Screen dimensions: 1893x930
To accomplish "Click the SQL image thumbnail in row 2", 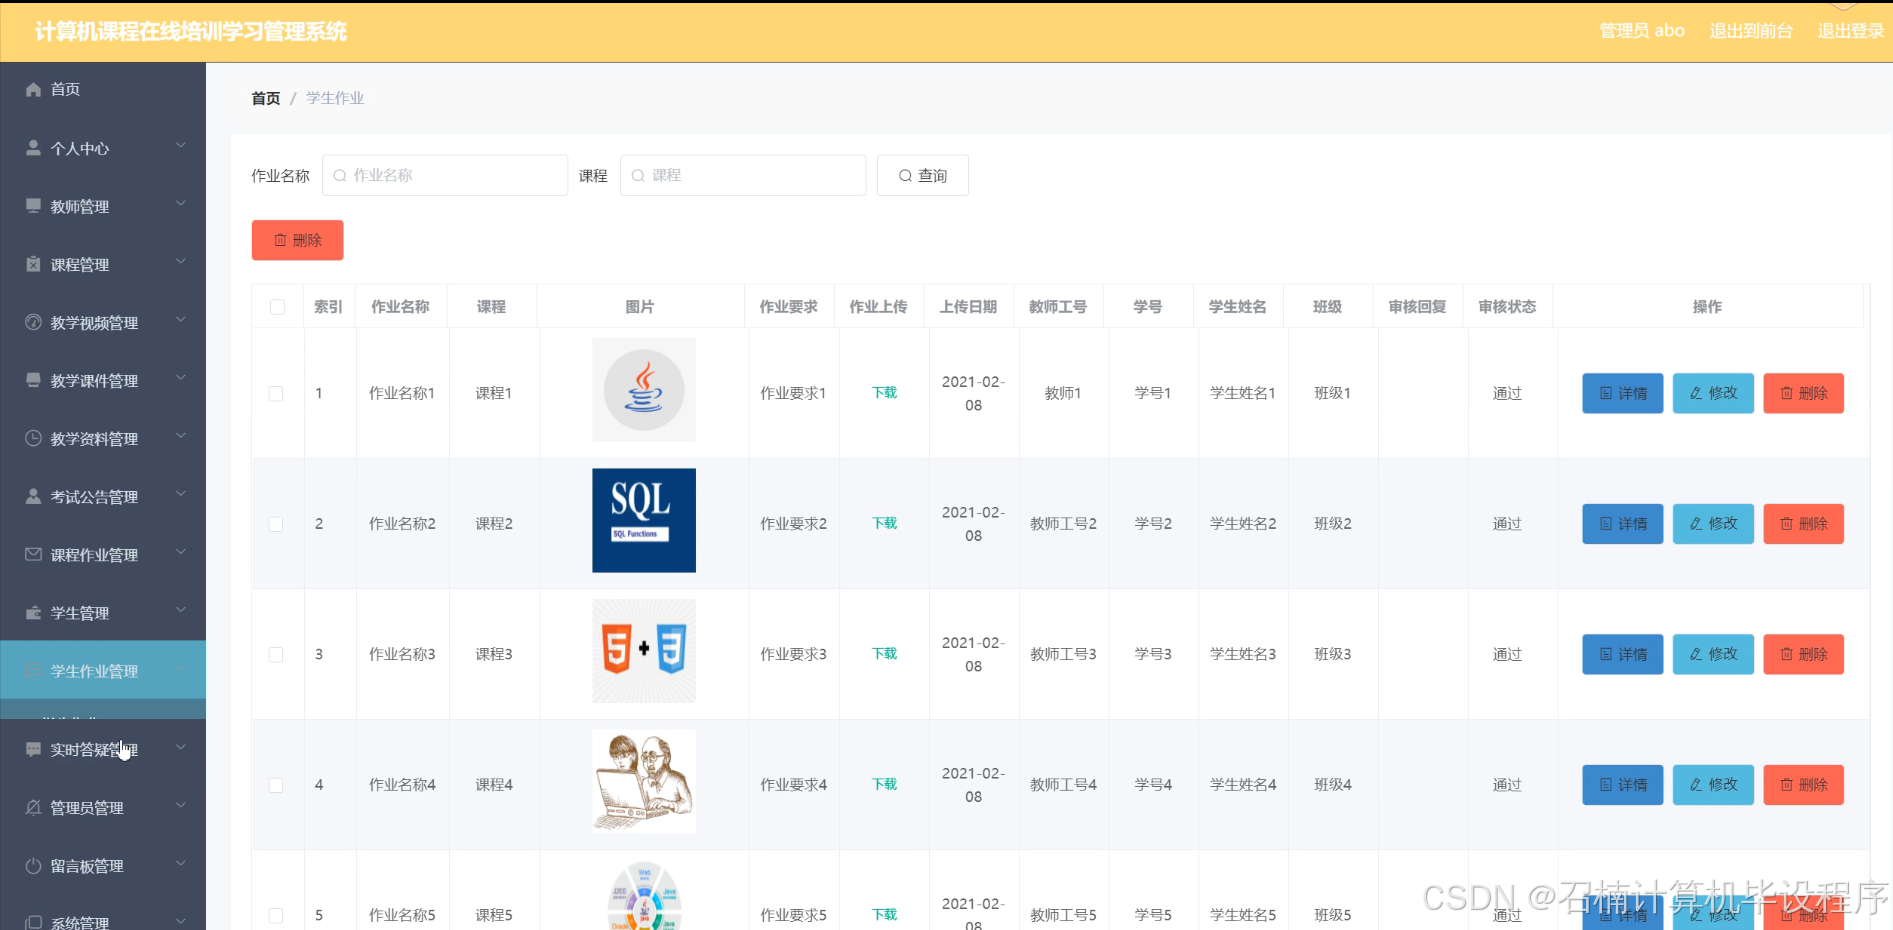I will pyautogui.click(x=644, y=521).
